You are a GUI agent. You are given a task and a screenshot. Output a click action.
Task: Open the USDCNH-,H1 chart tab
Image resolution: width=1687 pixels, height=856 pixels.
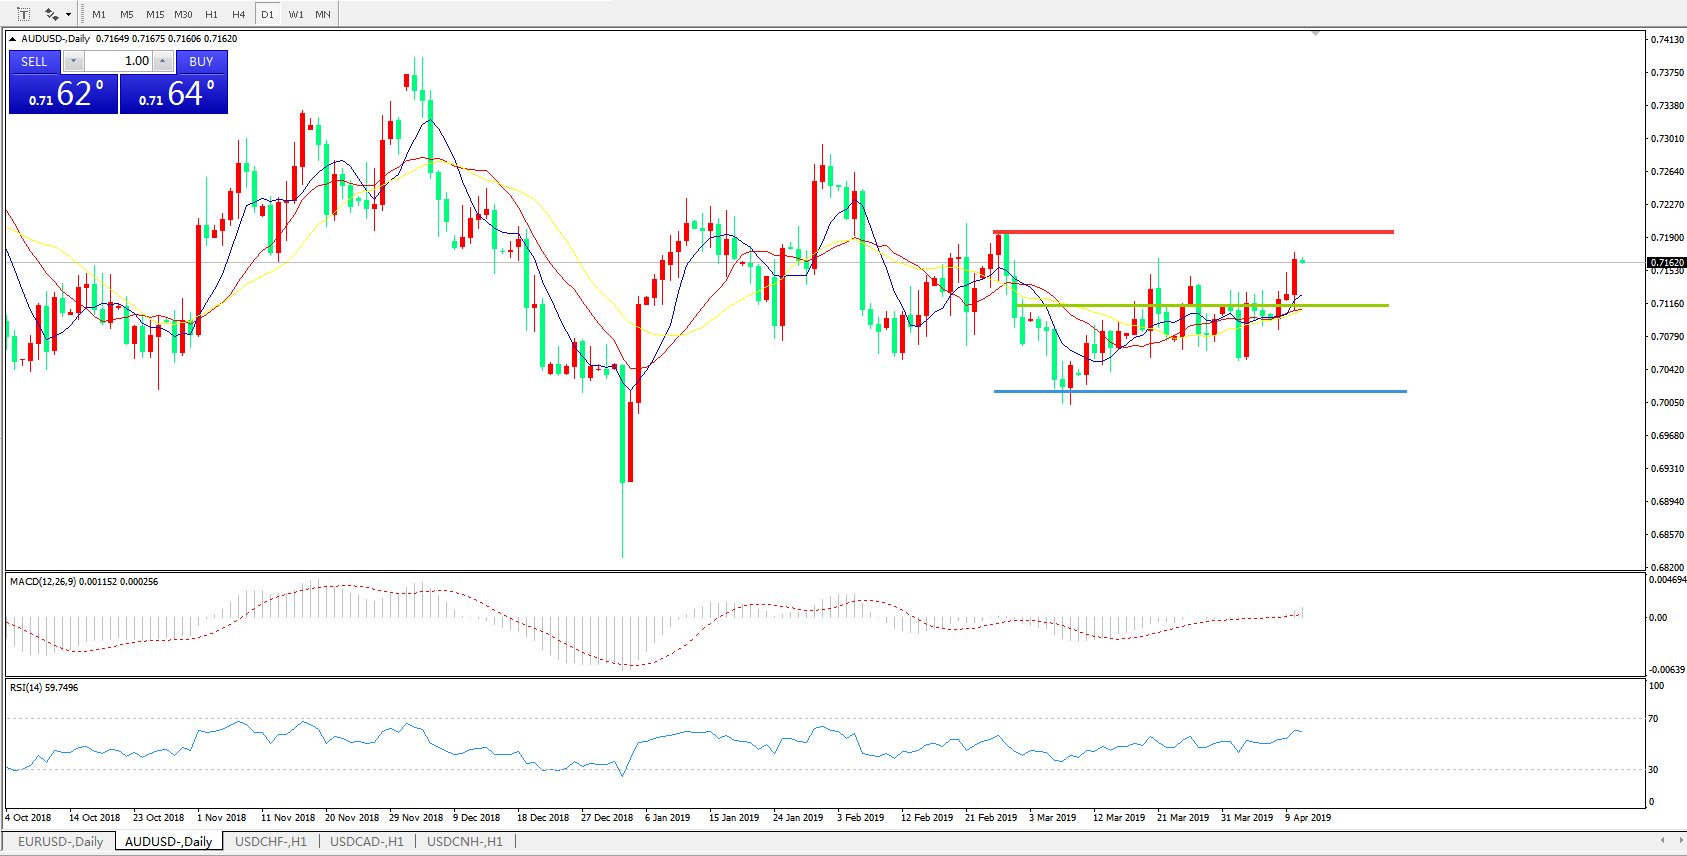coord(465,842)
